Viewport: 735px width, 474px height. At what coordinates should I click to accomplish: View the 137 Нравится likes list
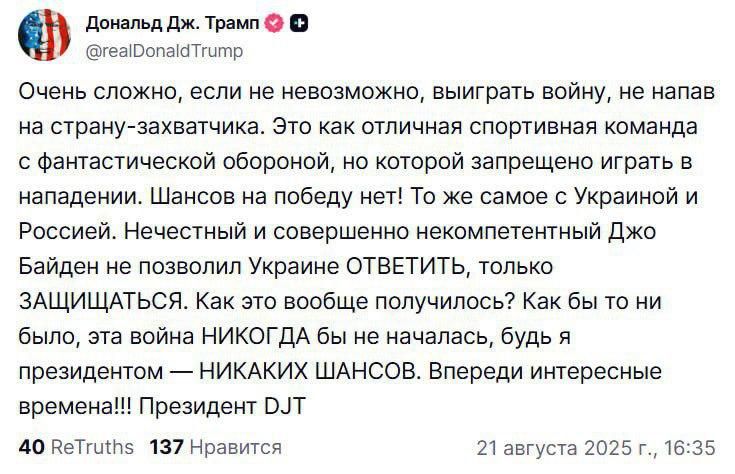coord(216,447)
